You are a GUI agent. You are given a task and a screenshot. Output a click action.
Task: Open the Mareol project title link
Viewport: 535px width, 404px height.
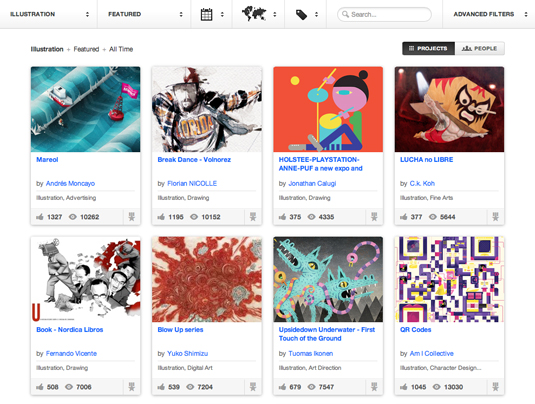pyautogui.click(x=47, y=159)
